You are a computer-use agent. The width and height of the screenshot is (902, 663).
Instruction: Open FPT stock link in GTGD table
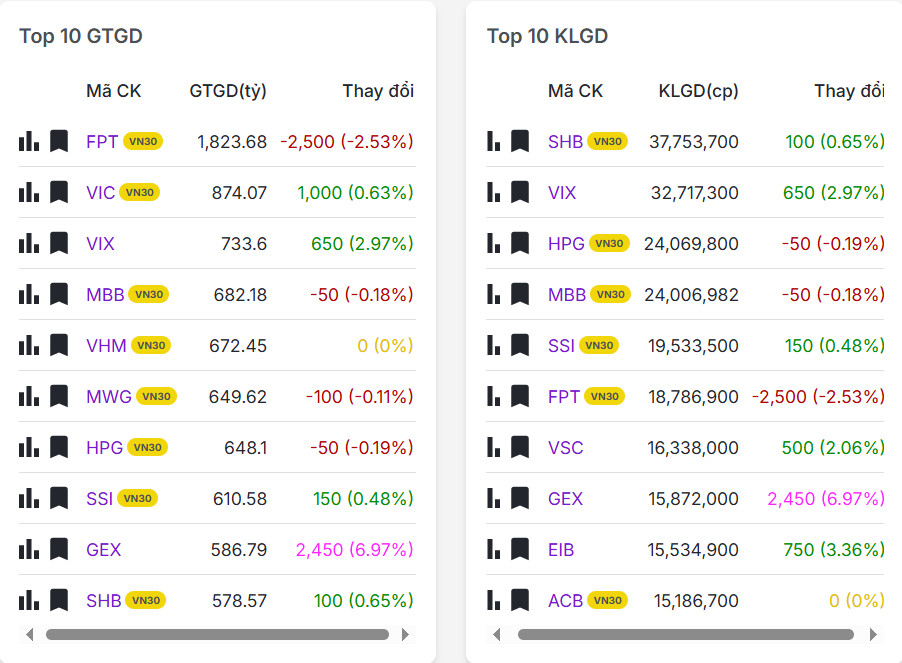click(102, 141)
